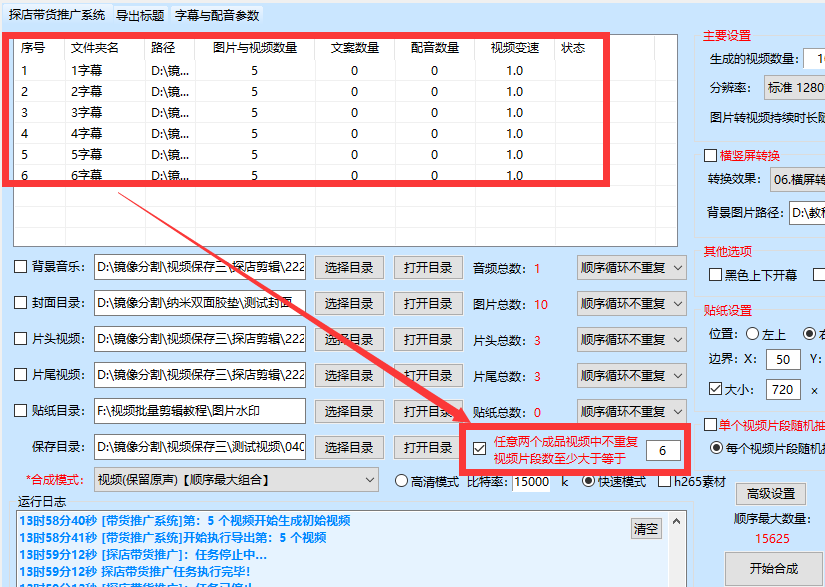825x587 pixels.
Task: Click 选择目录 for 片尾视频
Action: (x=349, y=376)
